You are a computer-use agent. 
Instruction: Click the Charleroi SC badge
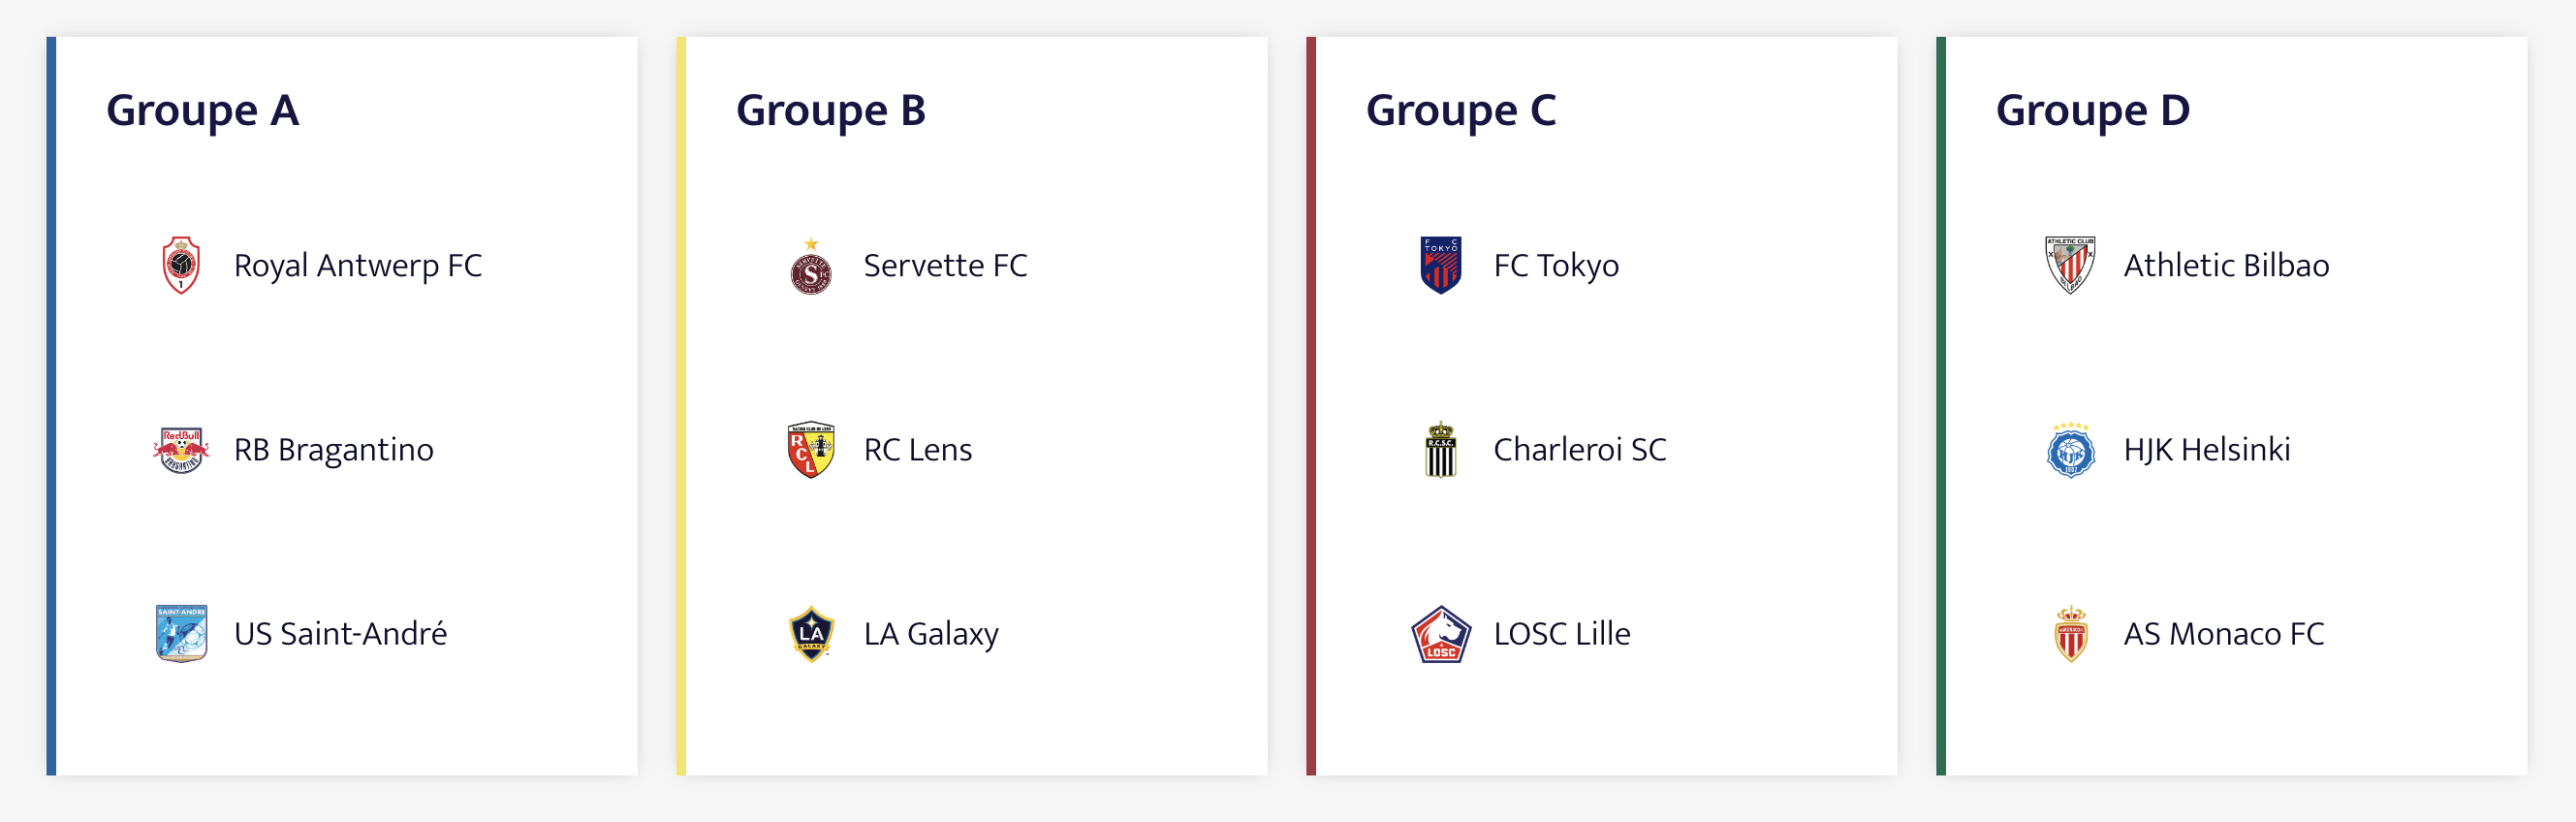pyautogui.click(x=1441, y=450)
